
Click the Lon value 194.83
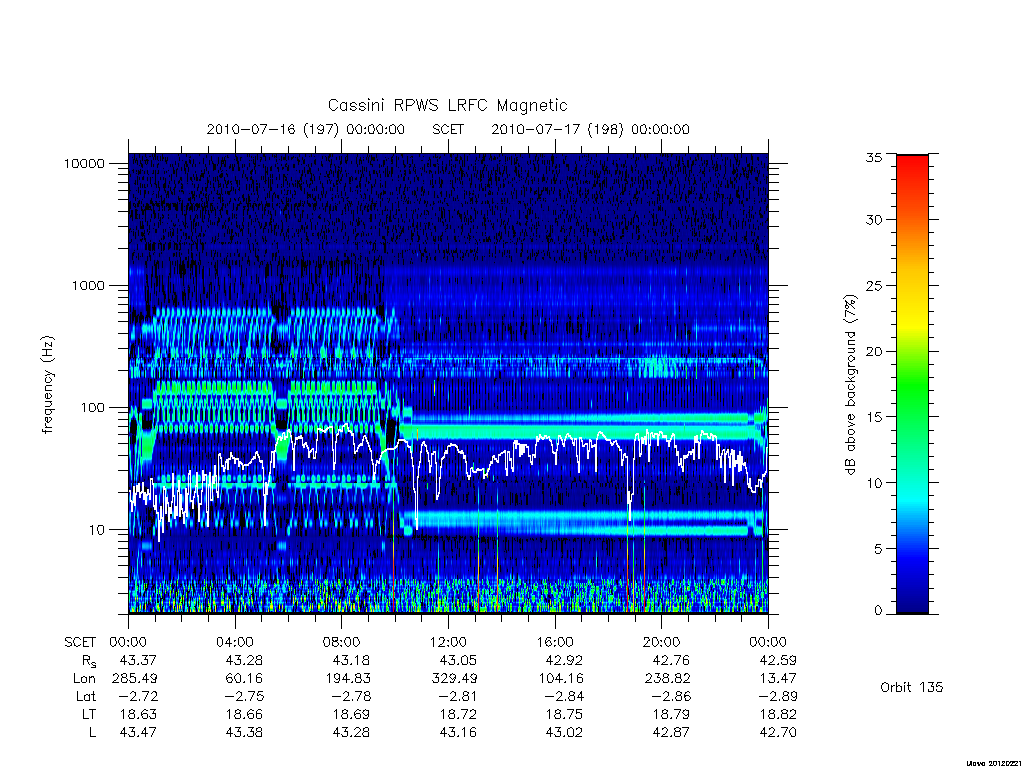tap(347, 679)
